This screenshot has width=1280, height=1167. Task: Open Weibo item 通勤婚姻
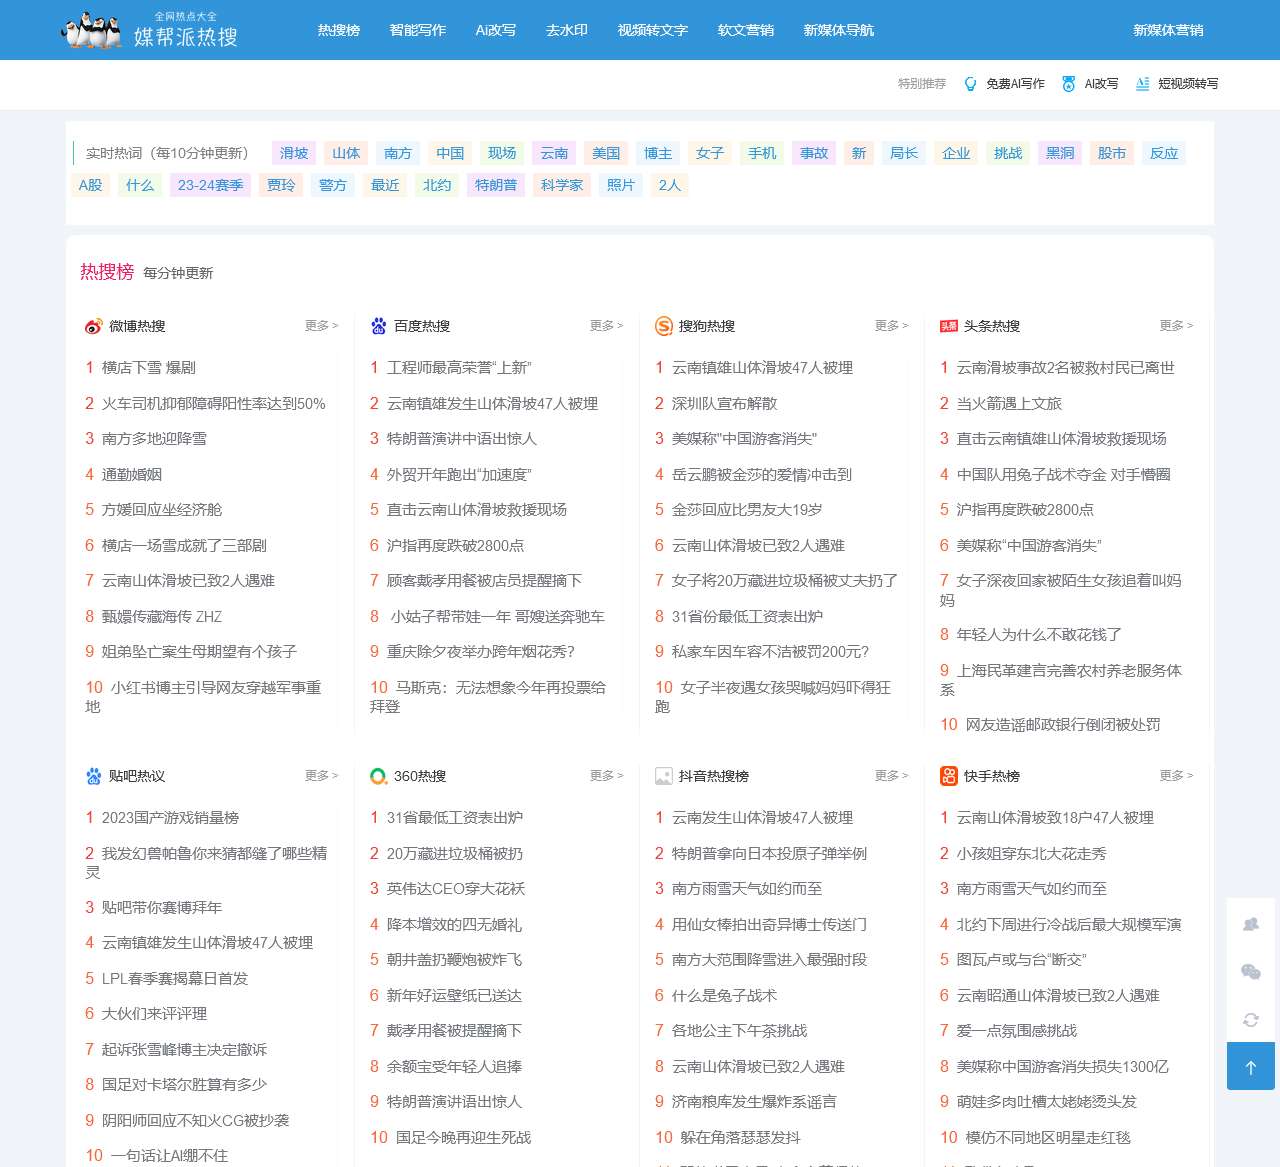pyautogui.click(x=132, y=475)
